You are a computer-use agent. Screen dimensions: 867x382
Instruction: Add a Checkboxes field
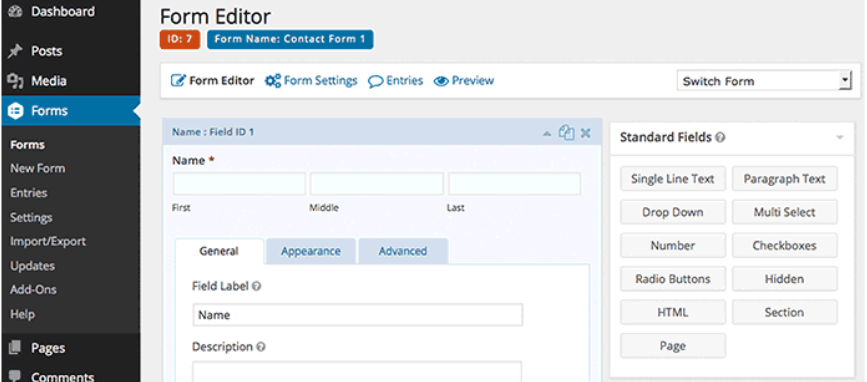pyautogui.click(x=784, y=246)
